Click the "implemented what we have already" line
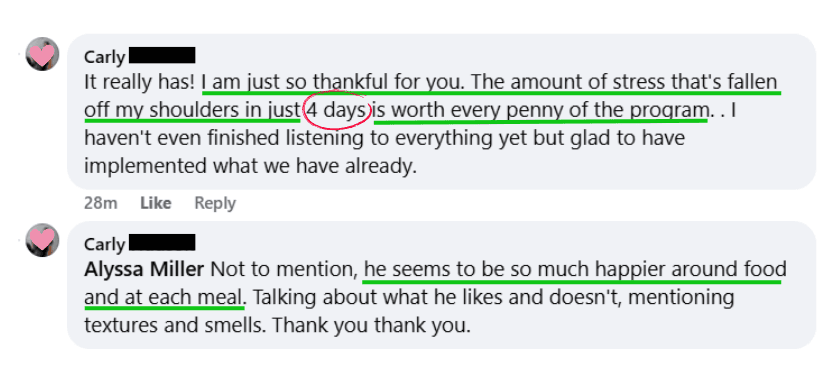Viewport: 840px width, 380px height. [250, 166]
